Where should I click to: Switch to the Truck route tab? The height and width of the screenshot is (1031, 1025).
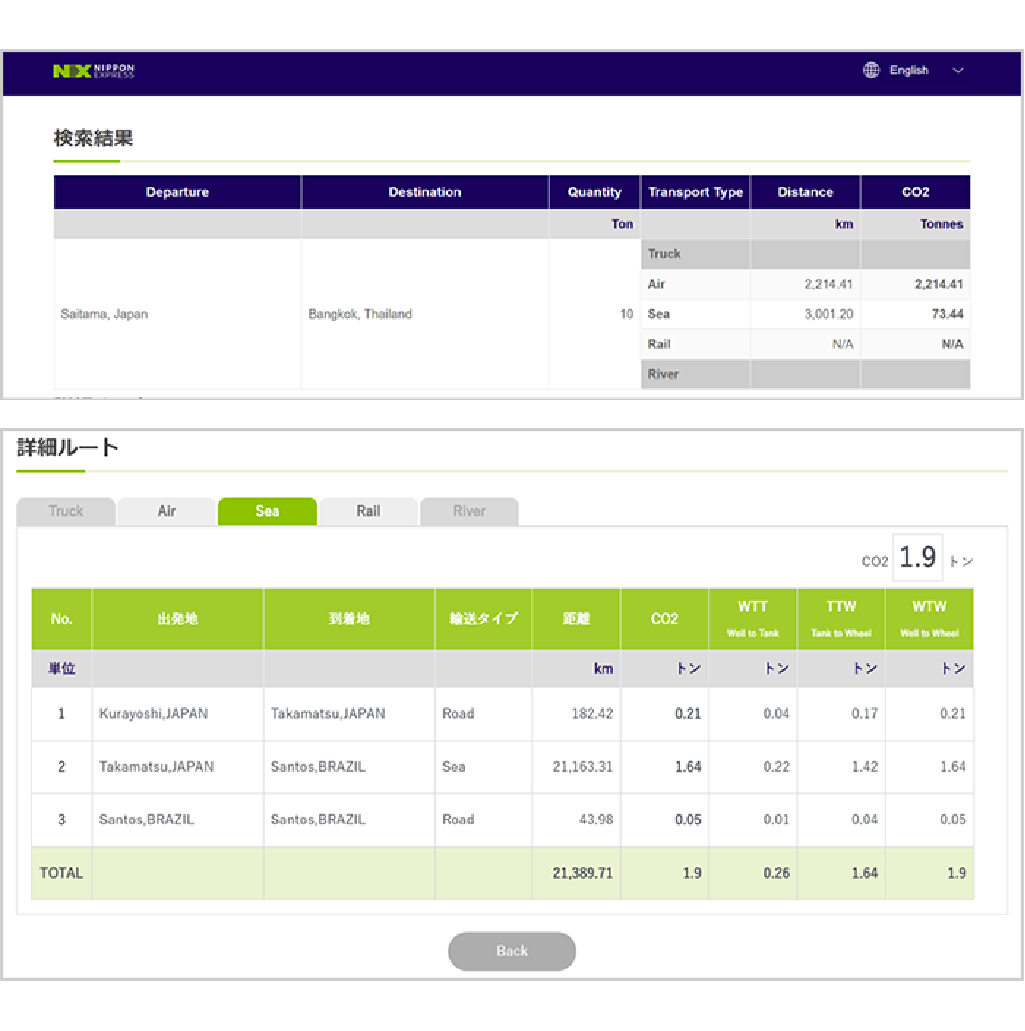66,511
